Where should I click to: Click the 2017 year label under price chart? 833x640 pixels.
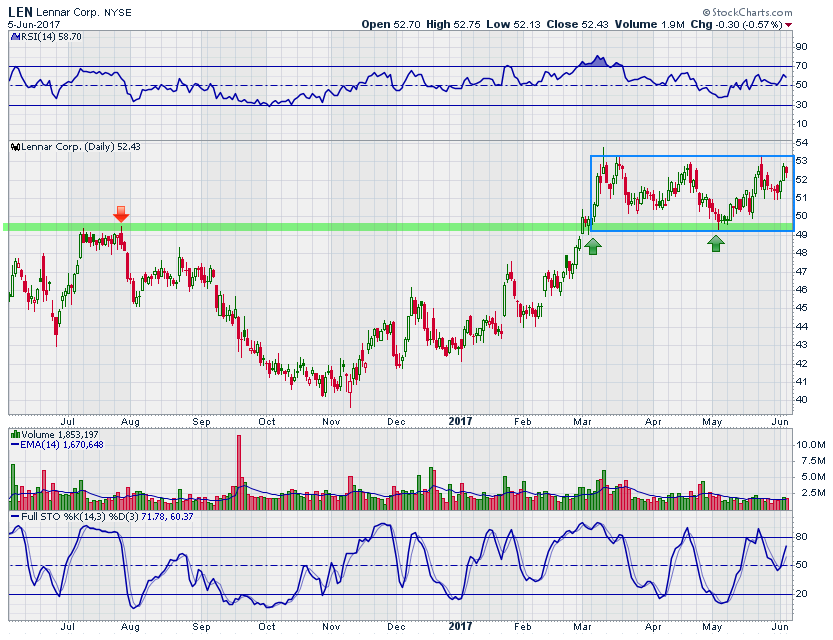458,421
